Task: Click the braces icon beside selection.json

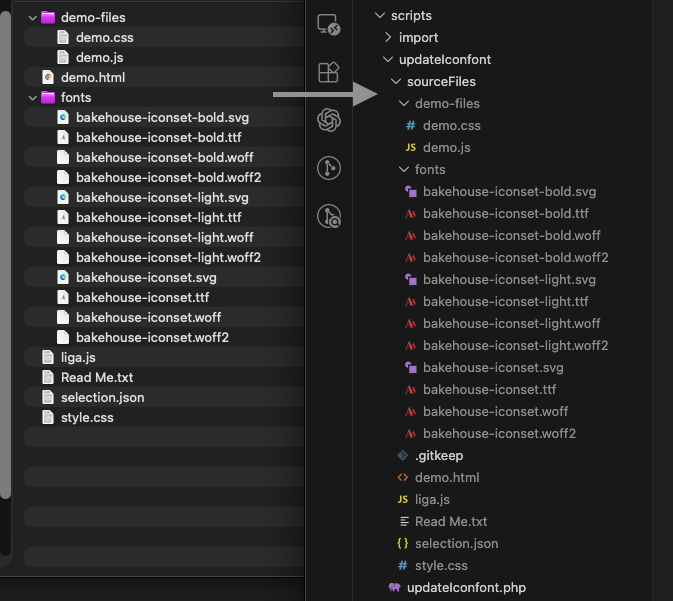Action: point(402,544)
